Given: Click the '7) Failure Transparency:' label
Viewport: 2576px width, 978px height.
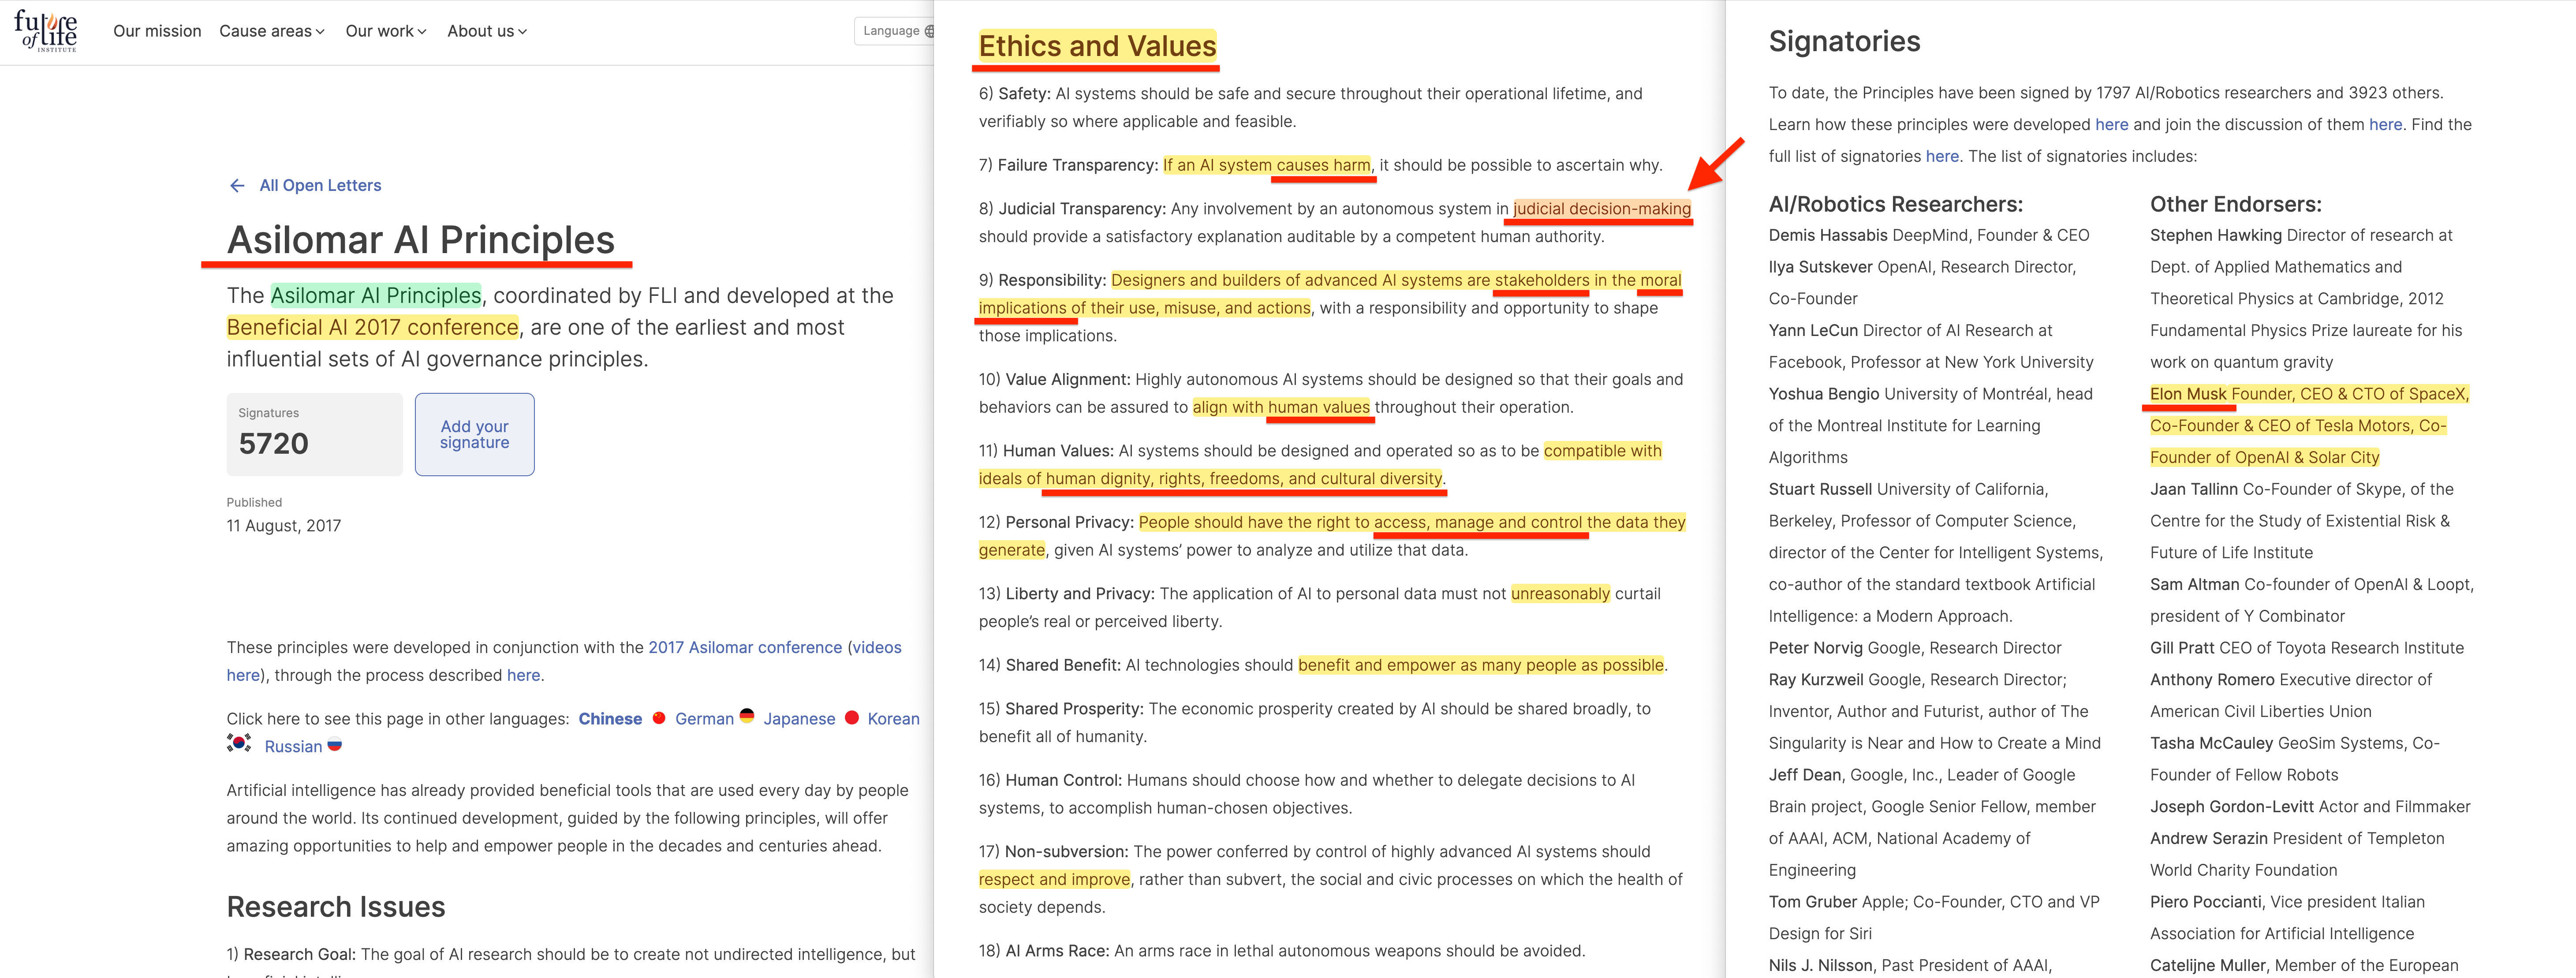Looking at the screenshot, I should [1068, 166].
